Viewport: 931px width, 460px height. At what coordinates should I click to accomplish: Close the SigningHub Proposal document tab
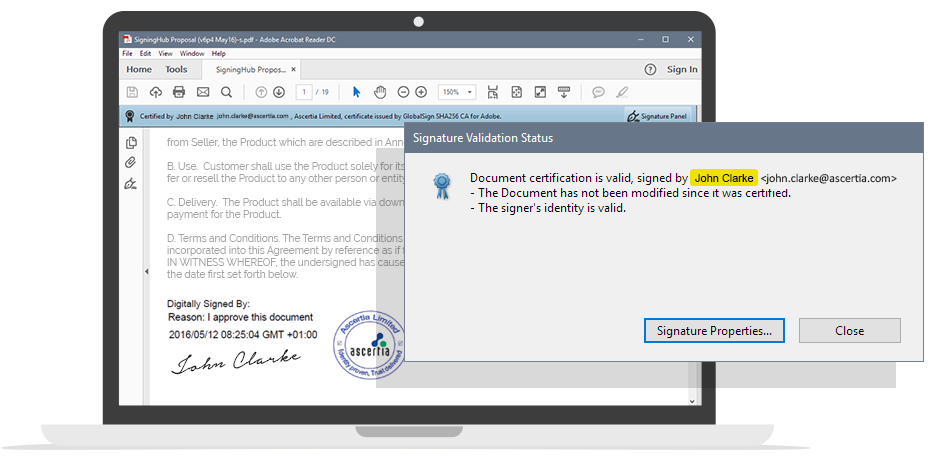296,69
